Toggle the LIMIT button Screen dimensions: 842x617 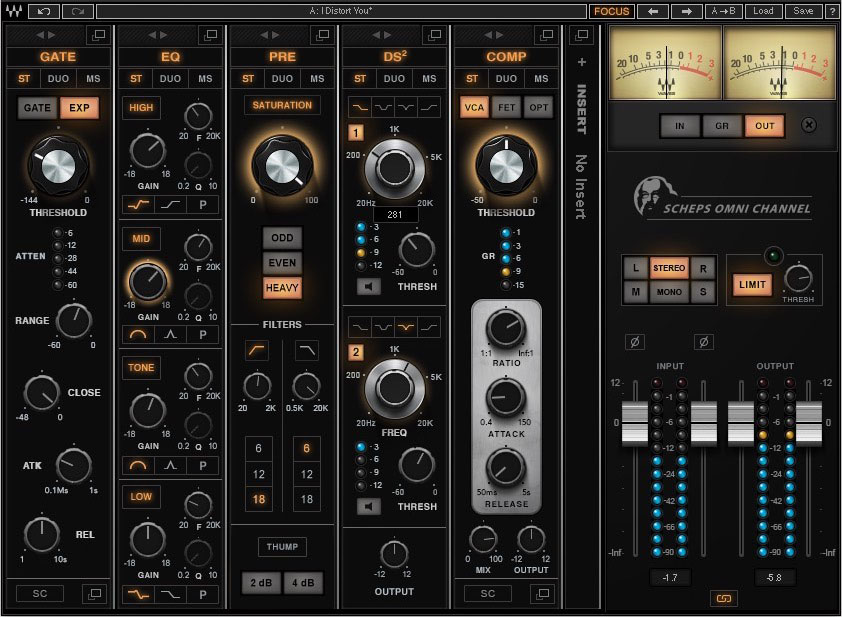[x=752, y=285]
